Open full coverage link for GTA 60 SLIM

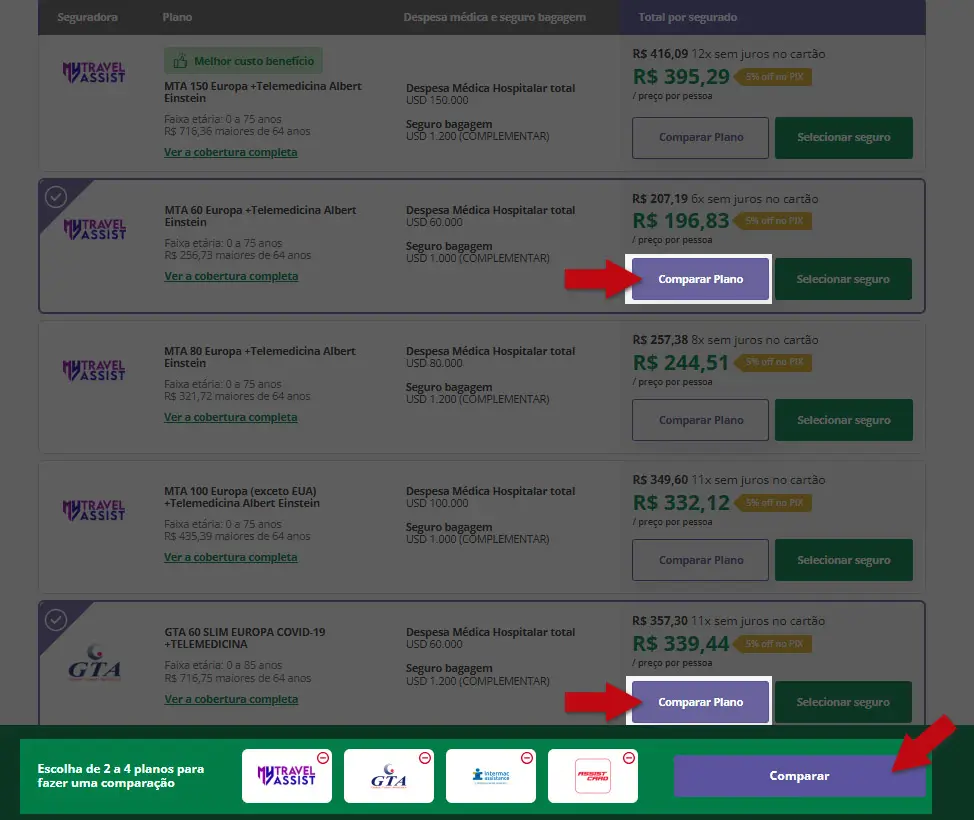(x=231, y=699)
